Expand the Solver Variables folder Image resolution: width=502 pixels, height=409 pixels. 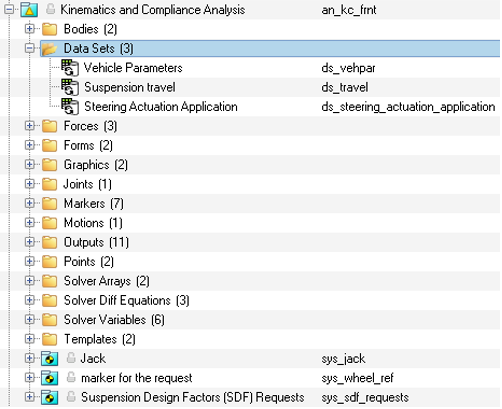coord(29,319)
